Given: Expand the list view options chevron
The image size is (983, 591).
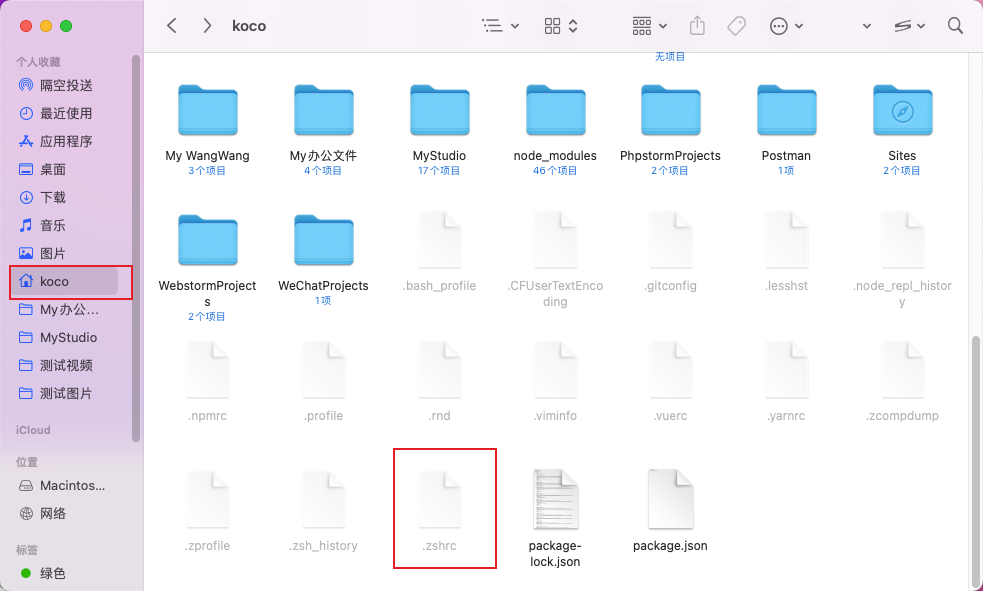Looking at the screenshot, I should pos(513,25).
